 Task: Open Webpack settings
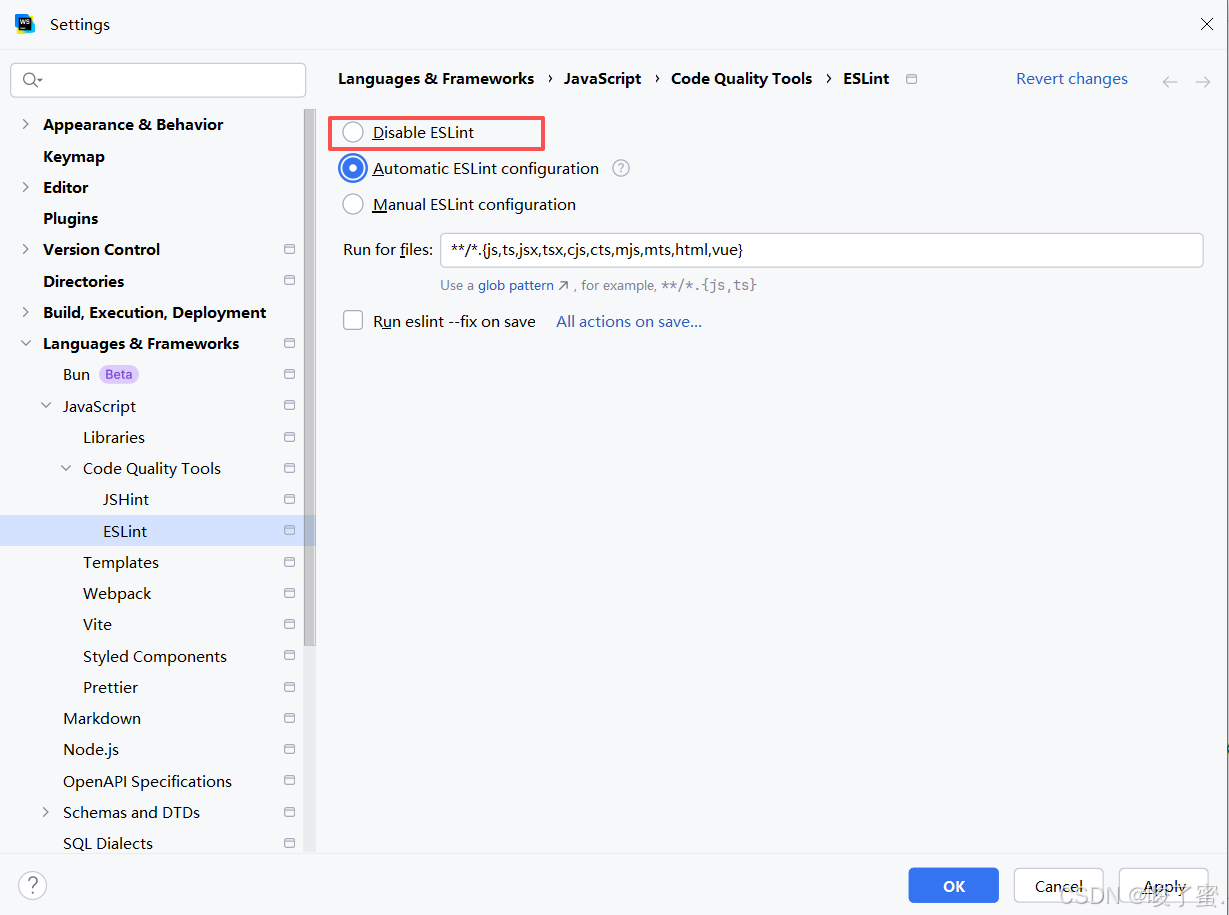pyautogui.click(x=117, y=593)
